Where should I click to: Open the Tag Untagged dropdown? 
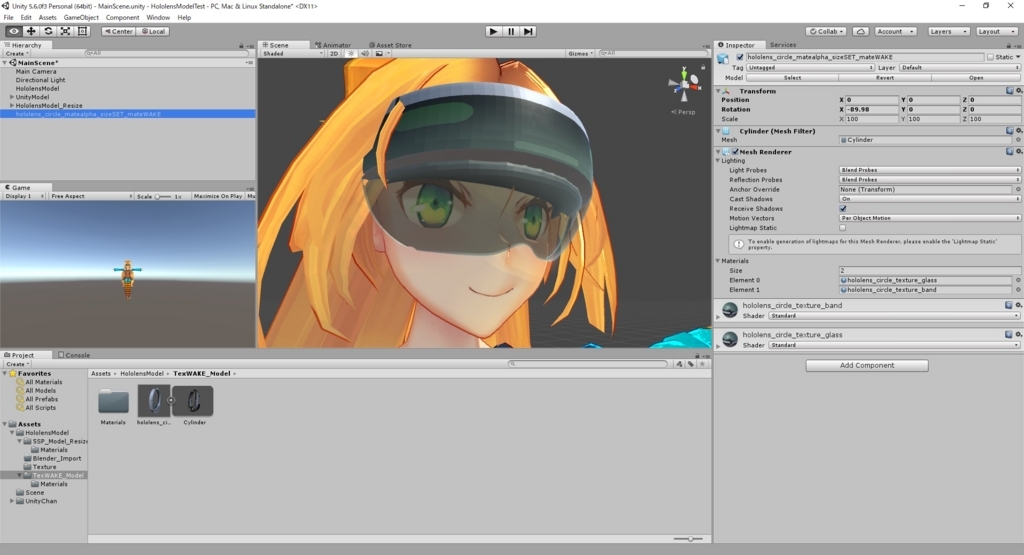810,67
